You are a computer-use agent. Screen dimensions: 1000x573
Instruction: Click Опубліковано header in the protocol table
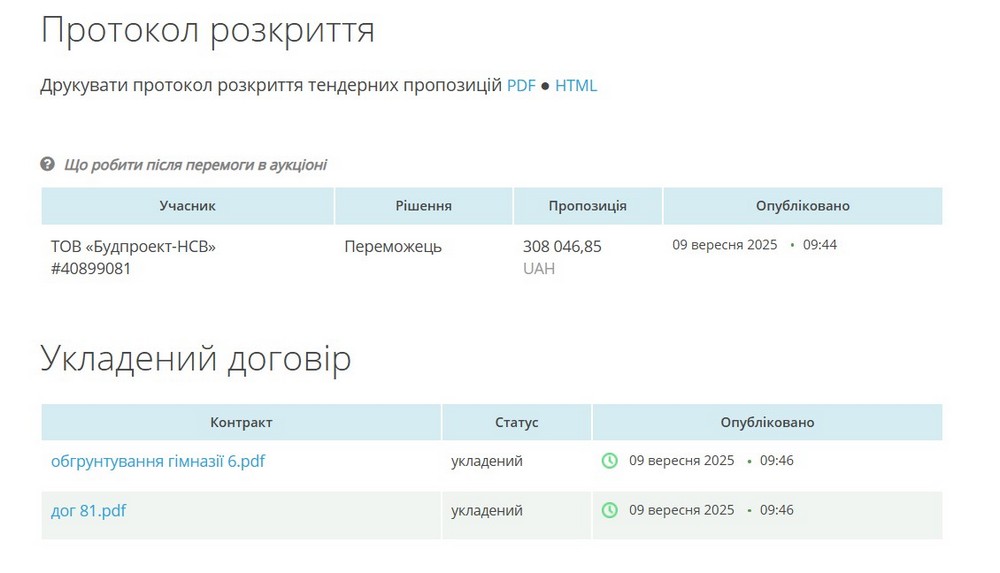click(x=802, y=205)
